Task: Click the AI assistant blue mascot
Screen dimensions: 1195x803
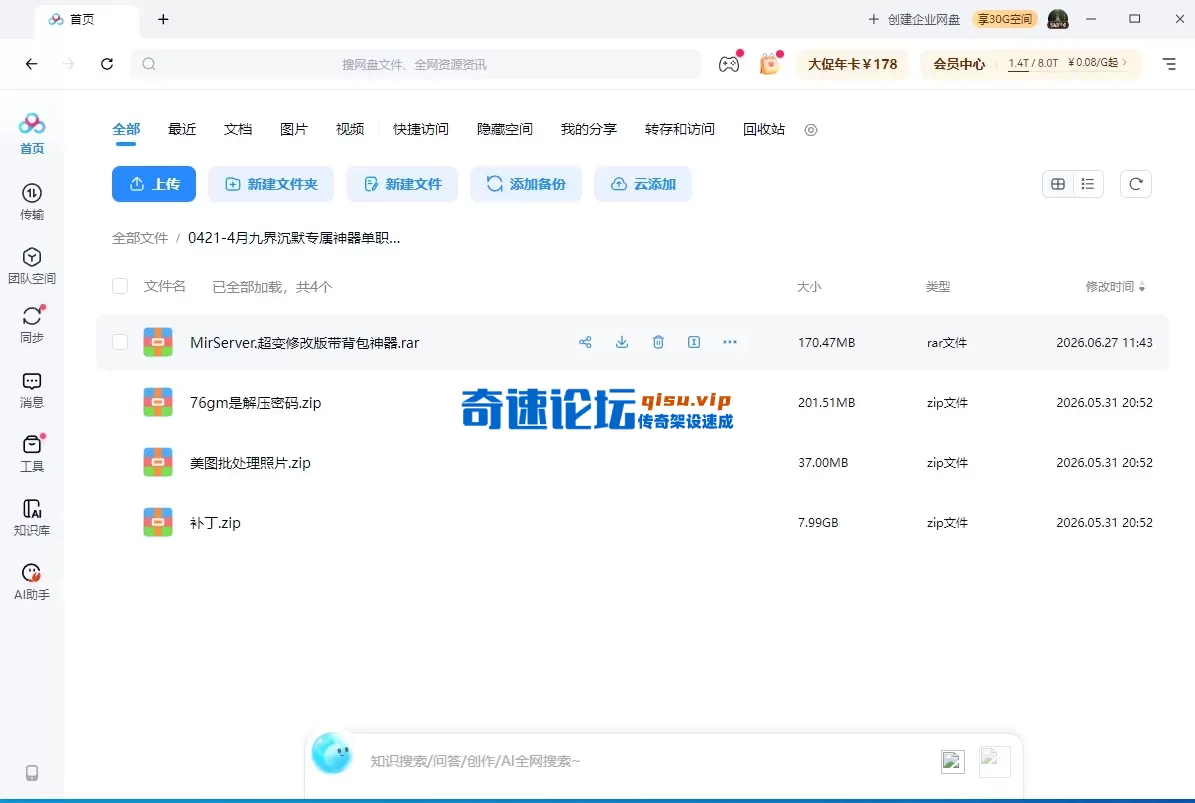Action: 332,753
